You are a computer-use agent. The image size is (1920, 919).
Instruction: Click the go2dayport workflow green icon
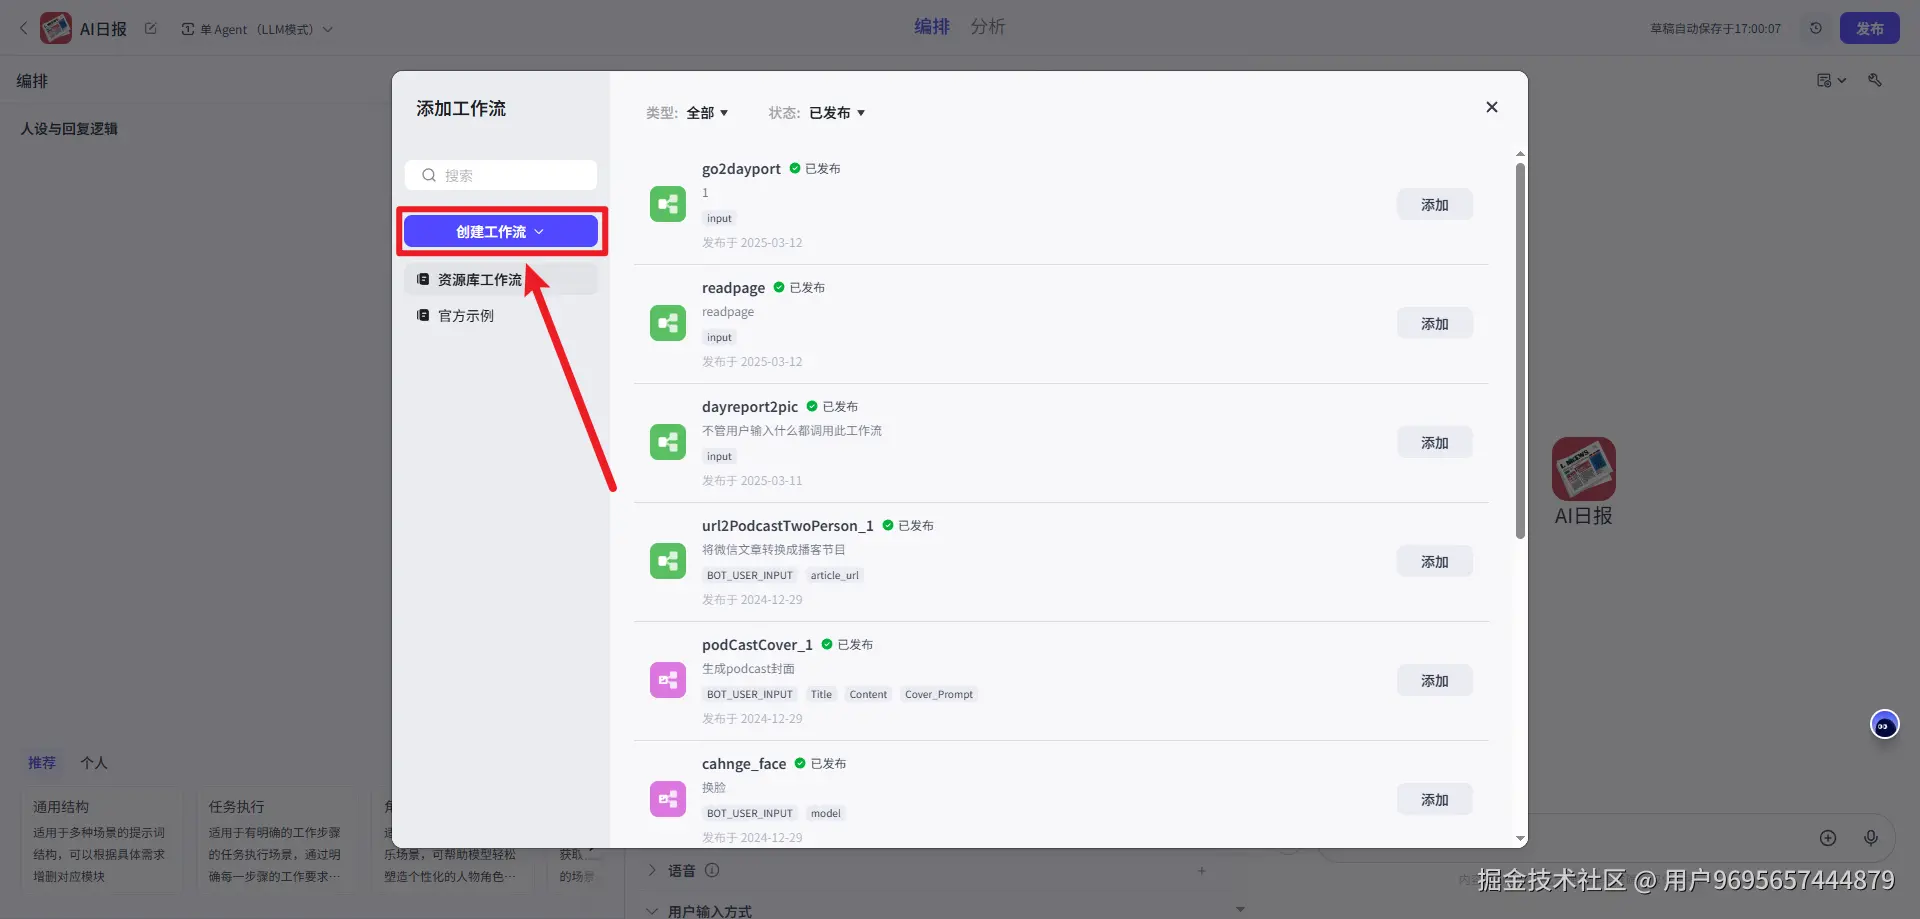click(x=668, y=204)
